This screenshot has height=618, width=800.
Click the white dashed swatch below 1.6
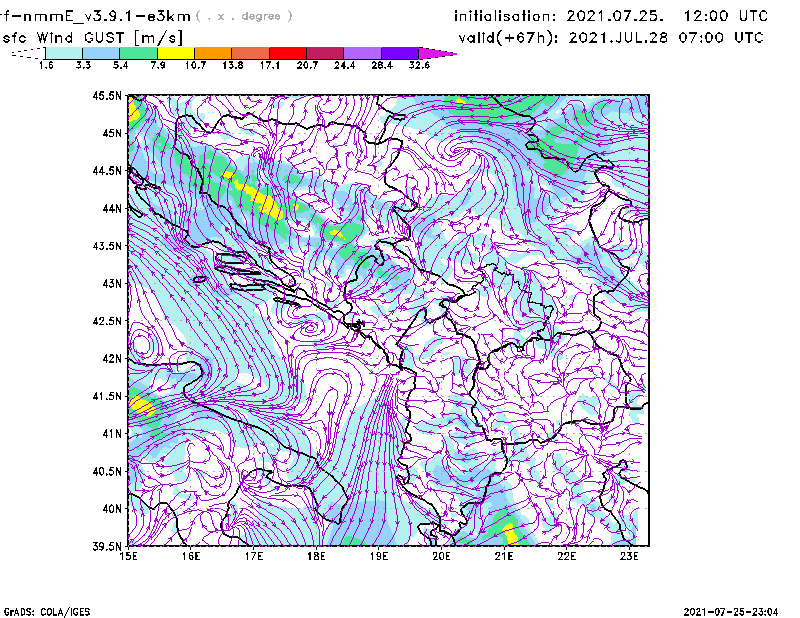coord(28,53)
